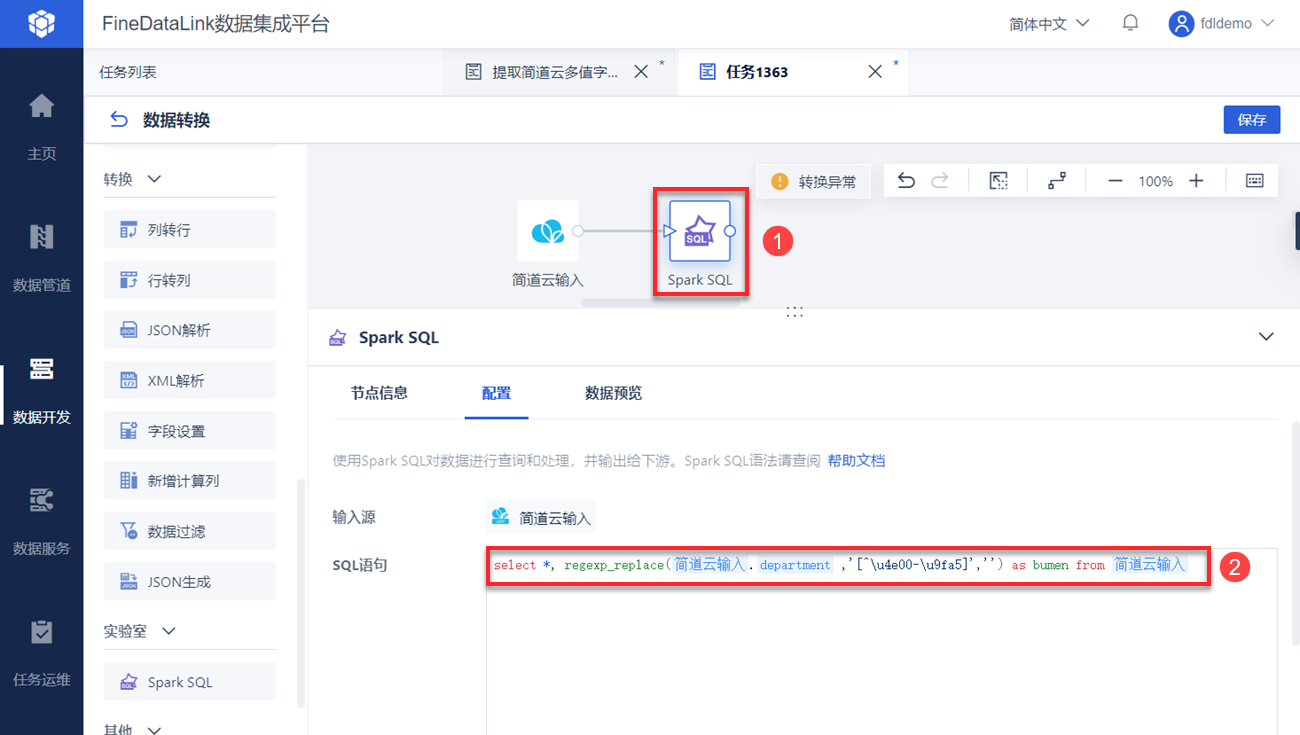The height and width of the screenshot is (735, 1300).
Task: Switch to the 任务列表 tab
Action: (x=128, y=72)
